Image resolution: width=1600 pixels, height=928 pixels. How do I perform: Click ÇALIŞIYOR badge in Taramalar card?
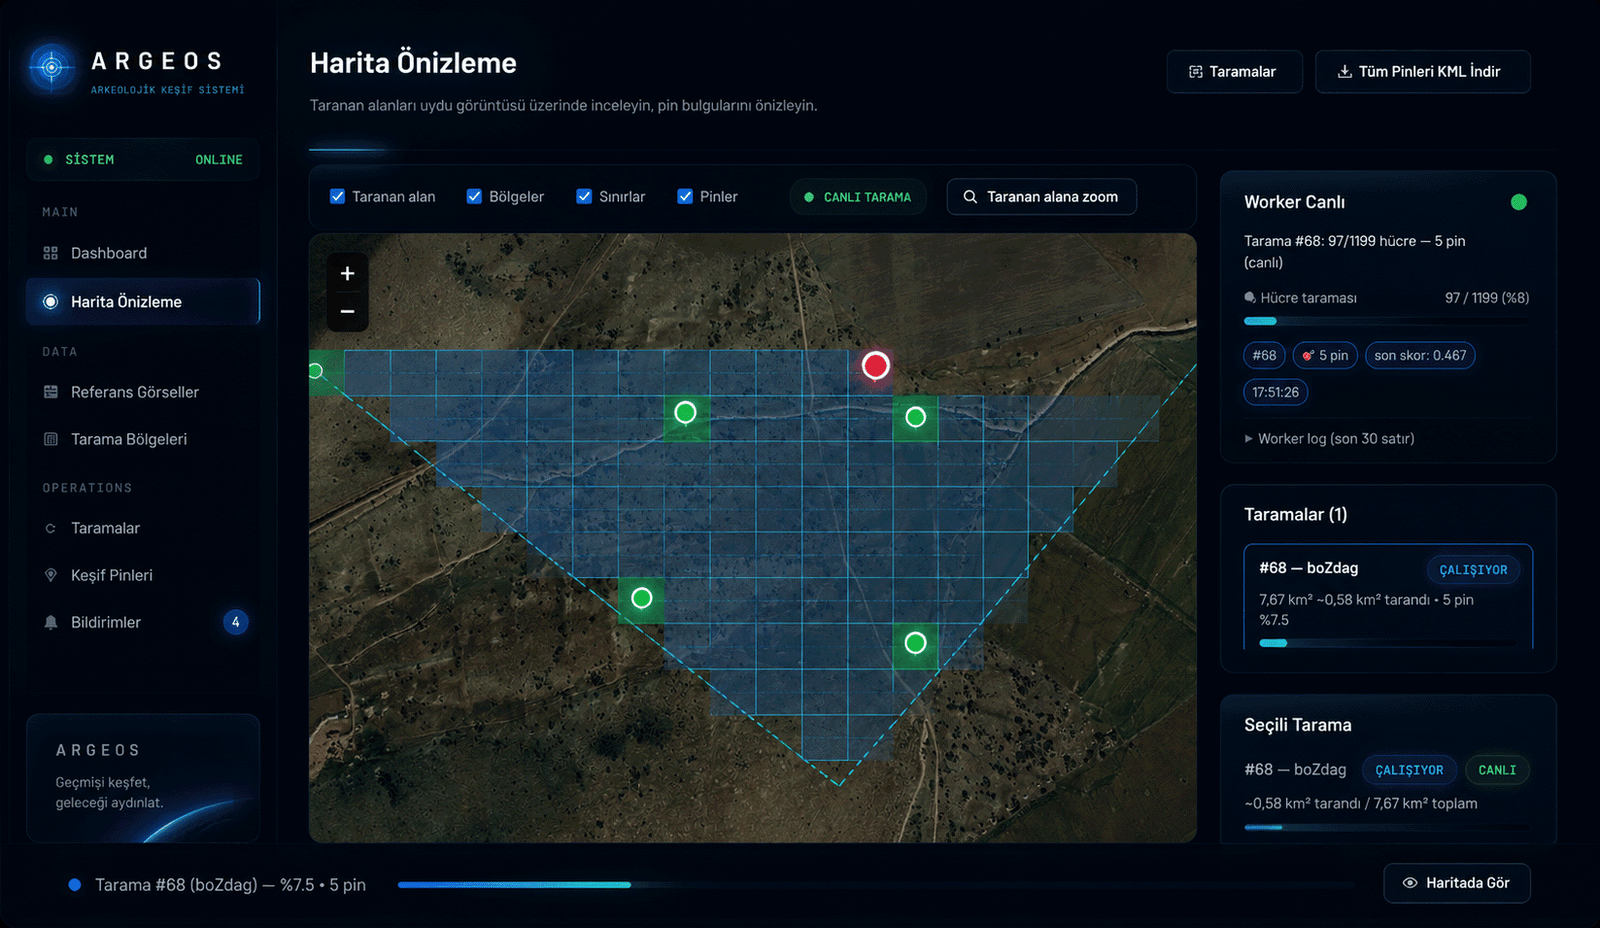[x=1473, y=569]
